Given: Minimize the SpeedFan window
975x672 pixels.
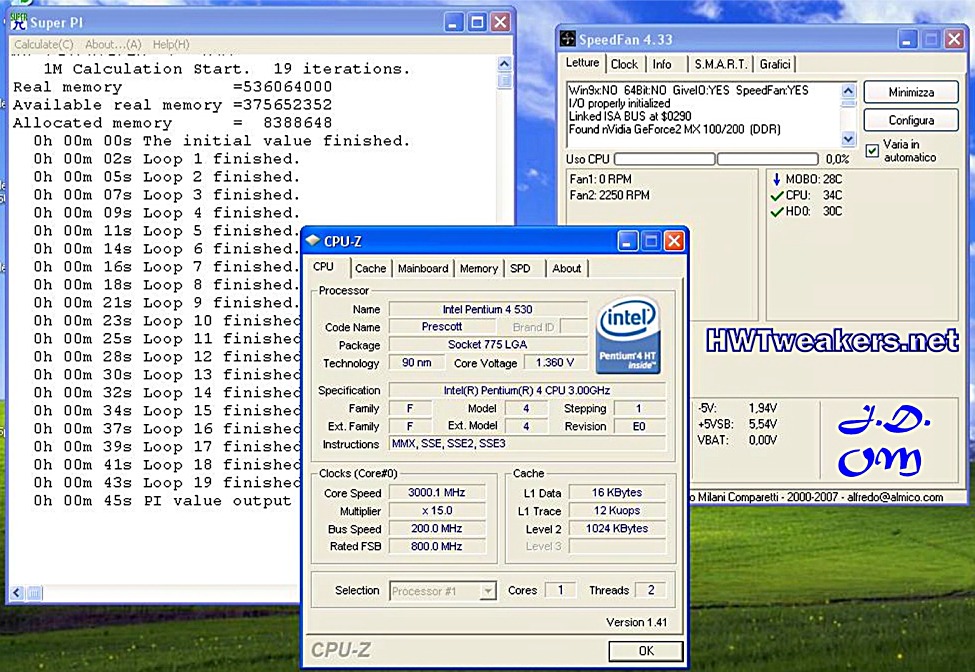Looking at the screenshot, I should click(907, 40).
